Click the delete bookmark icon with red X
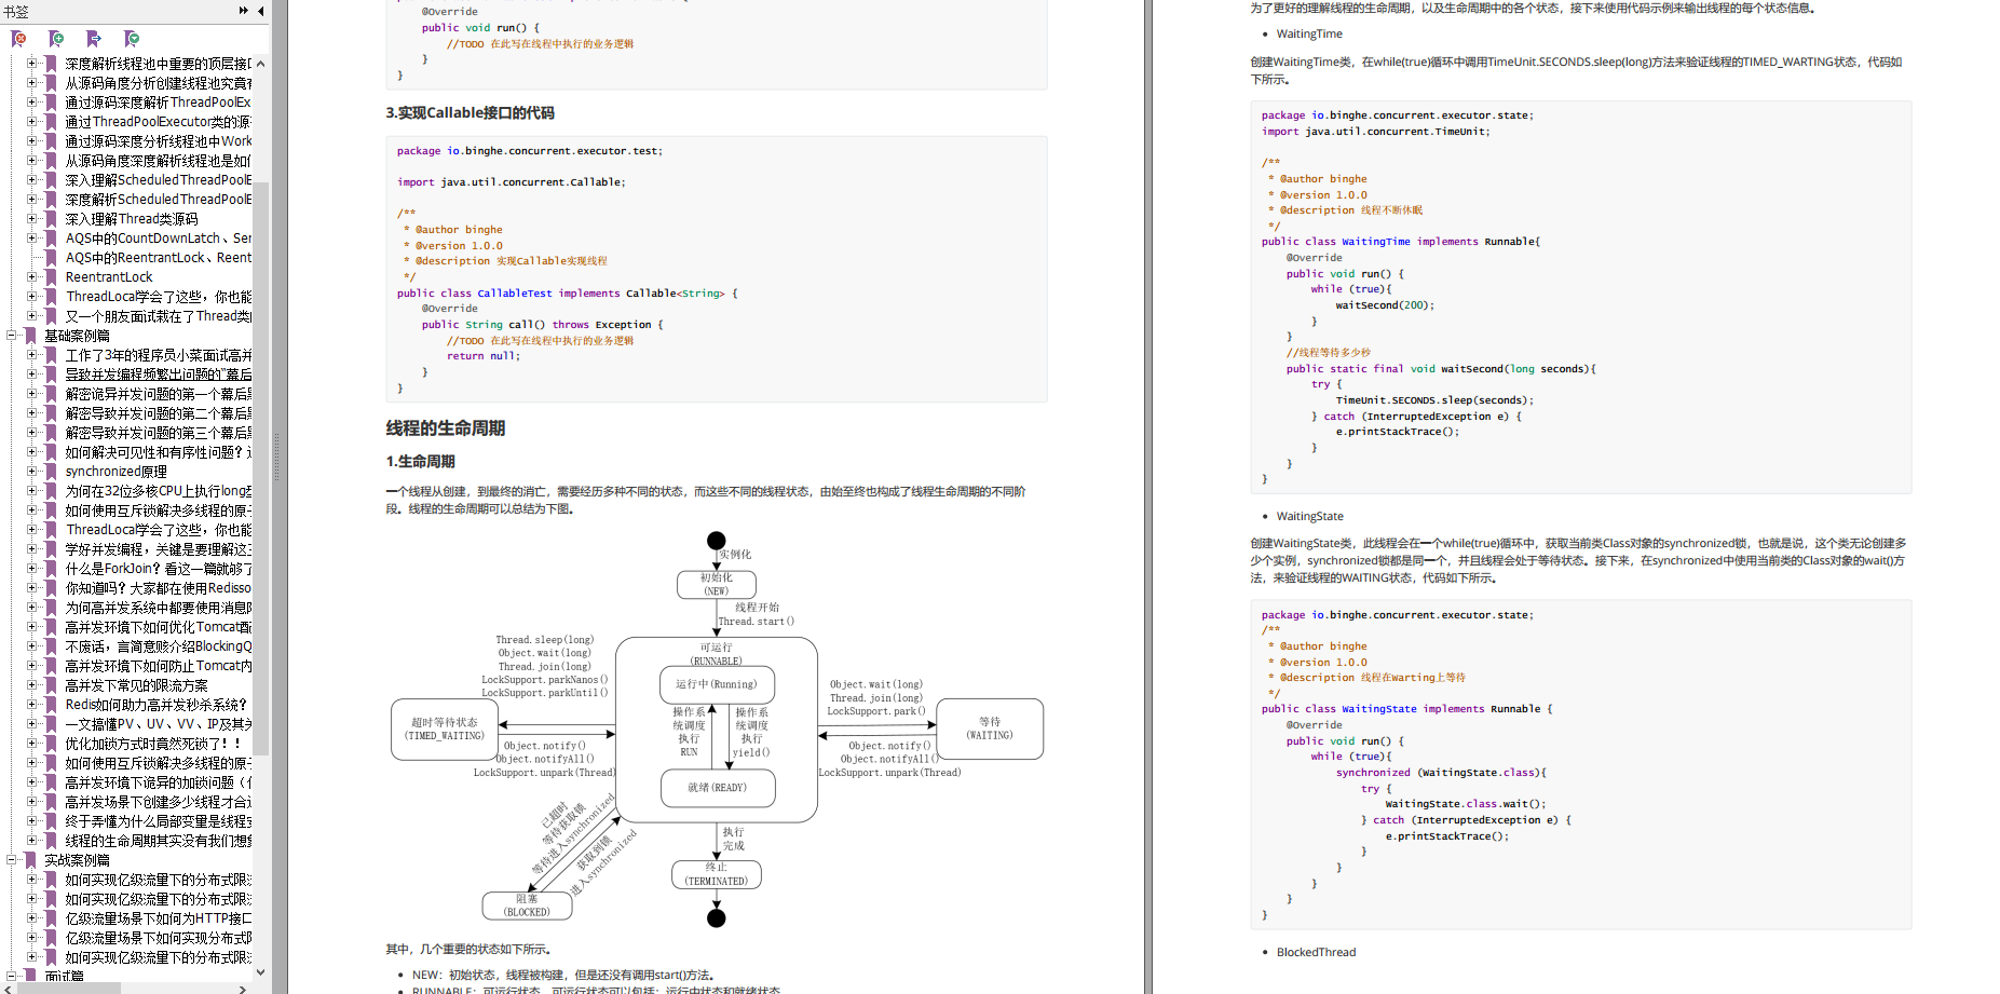This screenshot has width=2000, height=994. 19,39
